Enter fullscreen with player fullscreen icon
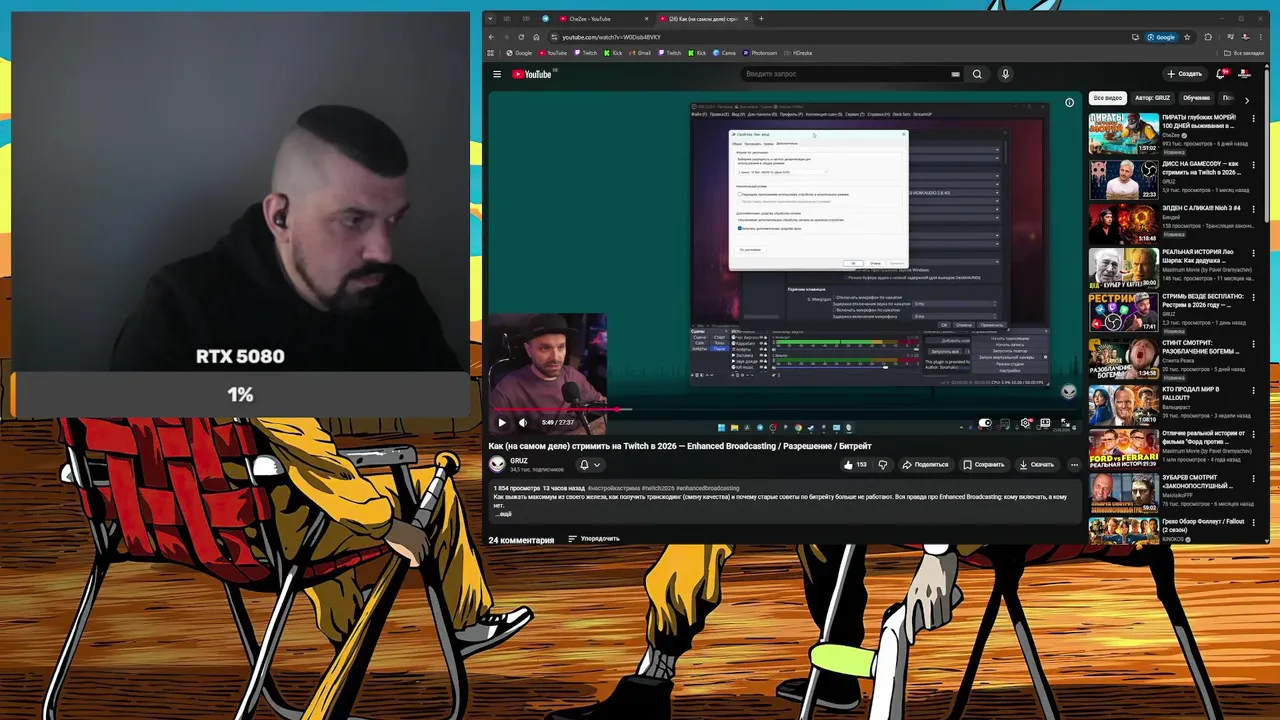Image resolution: width=1280 pixels, height=720 pixels. 1065,423
